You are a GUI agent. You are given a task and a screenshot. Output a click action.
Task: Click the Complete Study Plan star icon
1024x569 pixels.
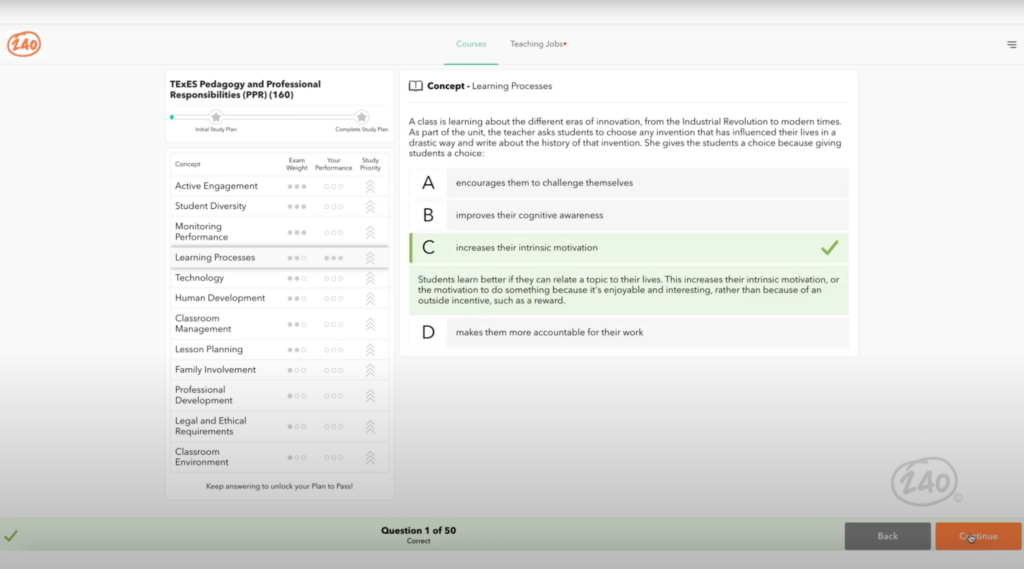click(361, 117)
